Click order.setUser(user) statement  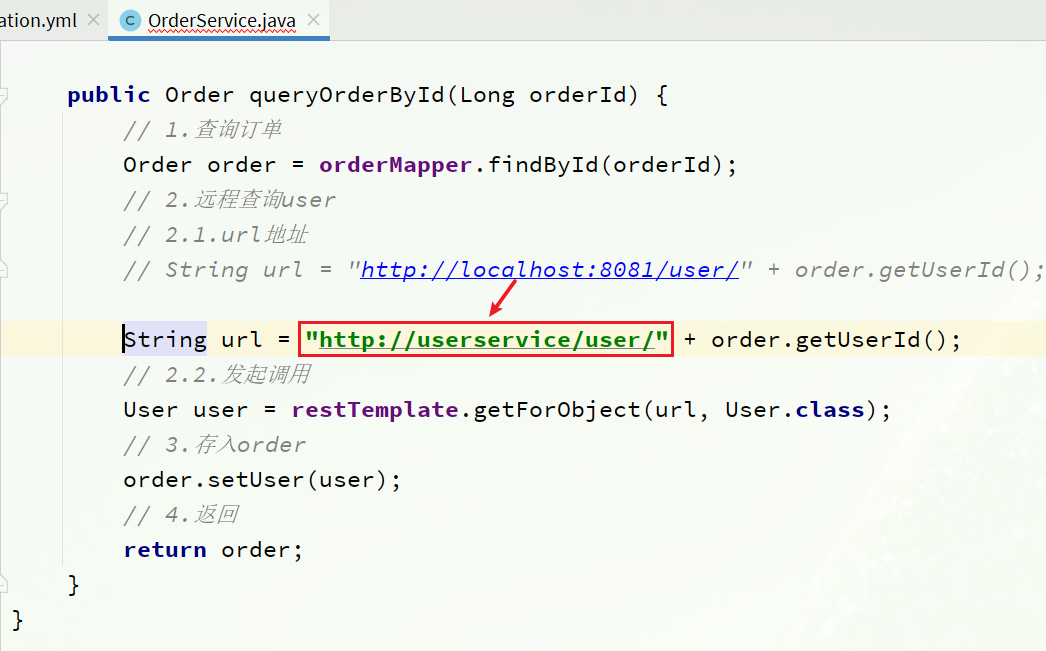pyautogui.click(x=262, y=480)
